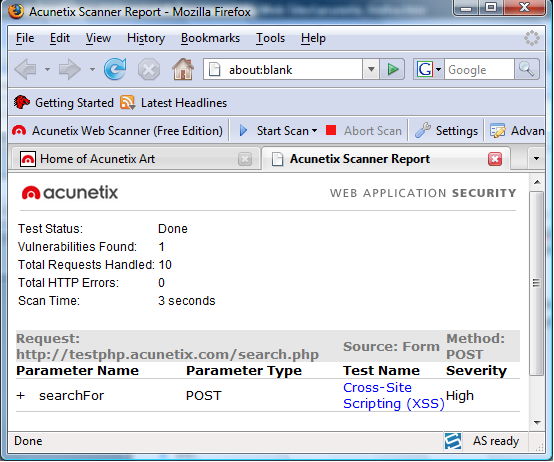Open Settings with the wrench icon
Viewport: 554px width, 462px height.
point(422,130)
